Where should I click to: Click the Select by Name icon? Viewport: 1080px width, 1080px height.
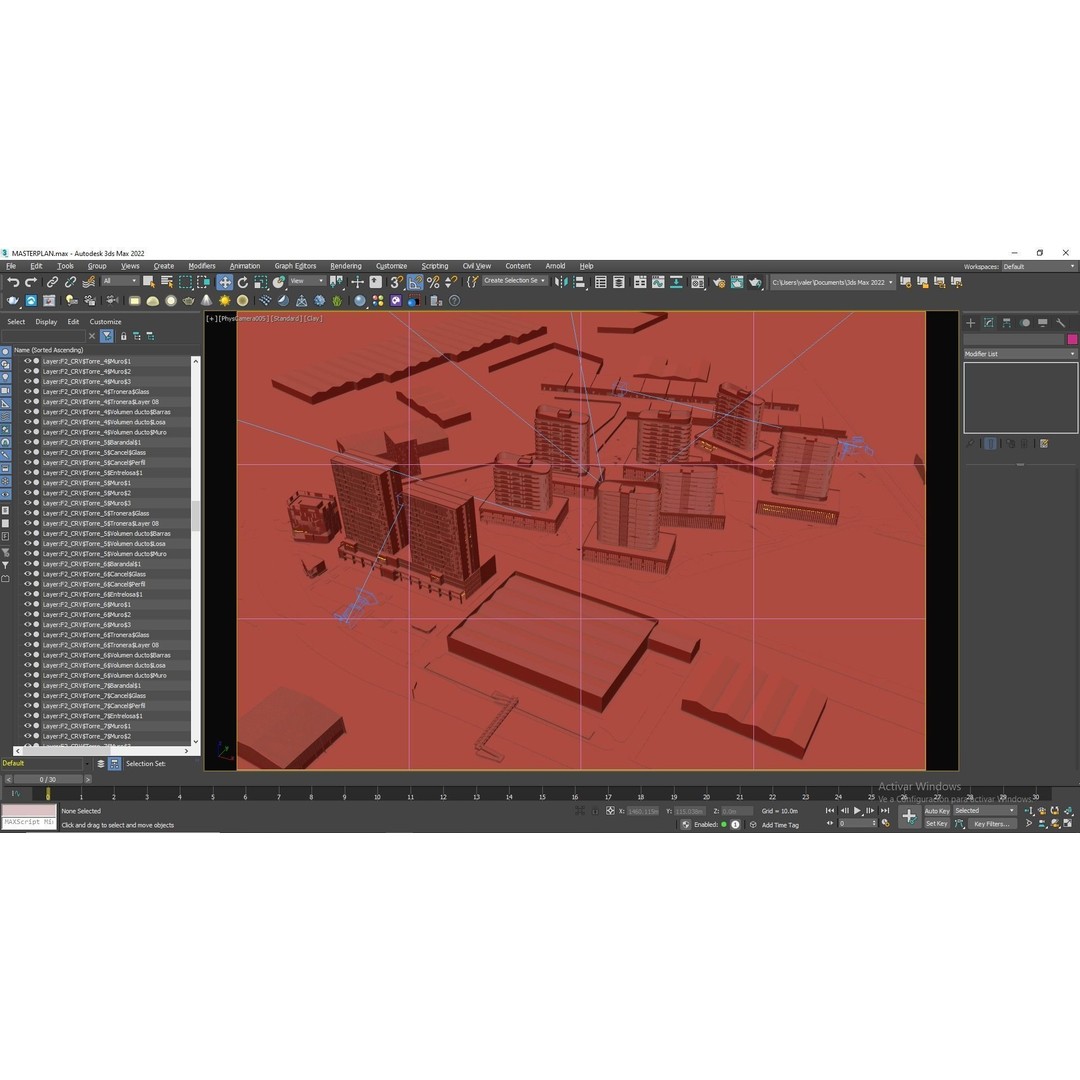167,282
